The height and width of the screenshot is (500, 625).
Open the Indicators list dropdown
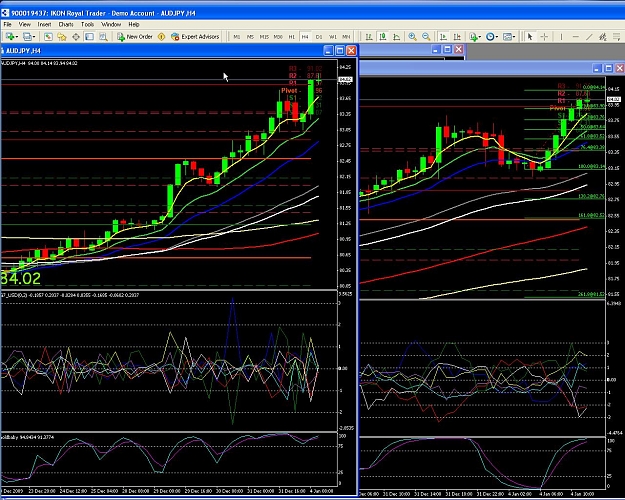click(474, 37)
